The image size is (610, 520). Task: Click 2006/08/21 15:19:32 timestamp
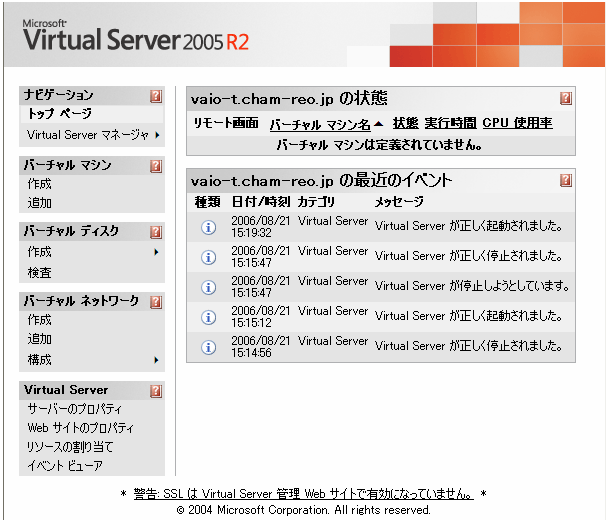(261, 227)
